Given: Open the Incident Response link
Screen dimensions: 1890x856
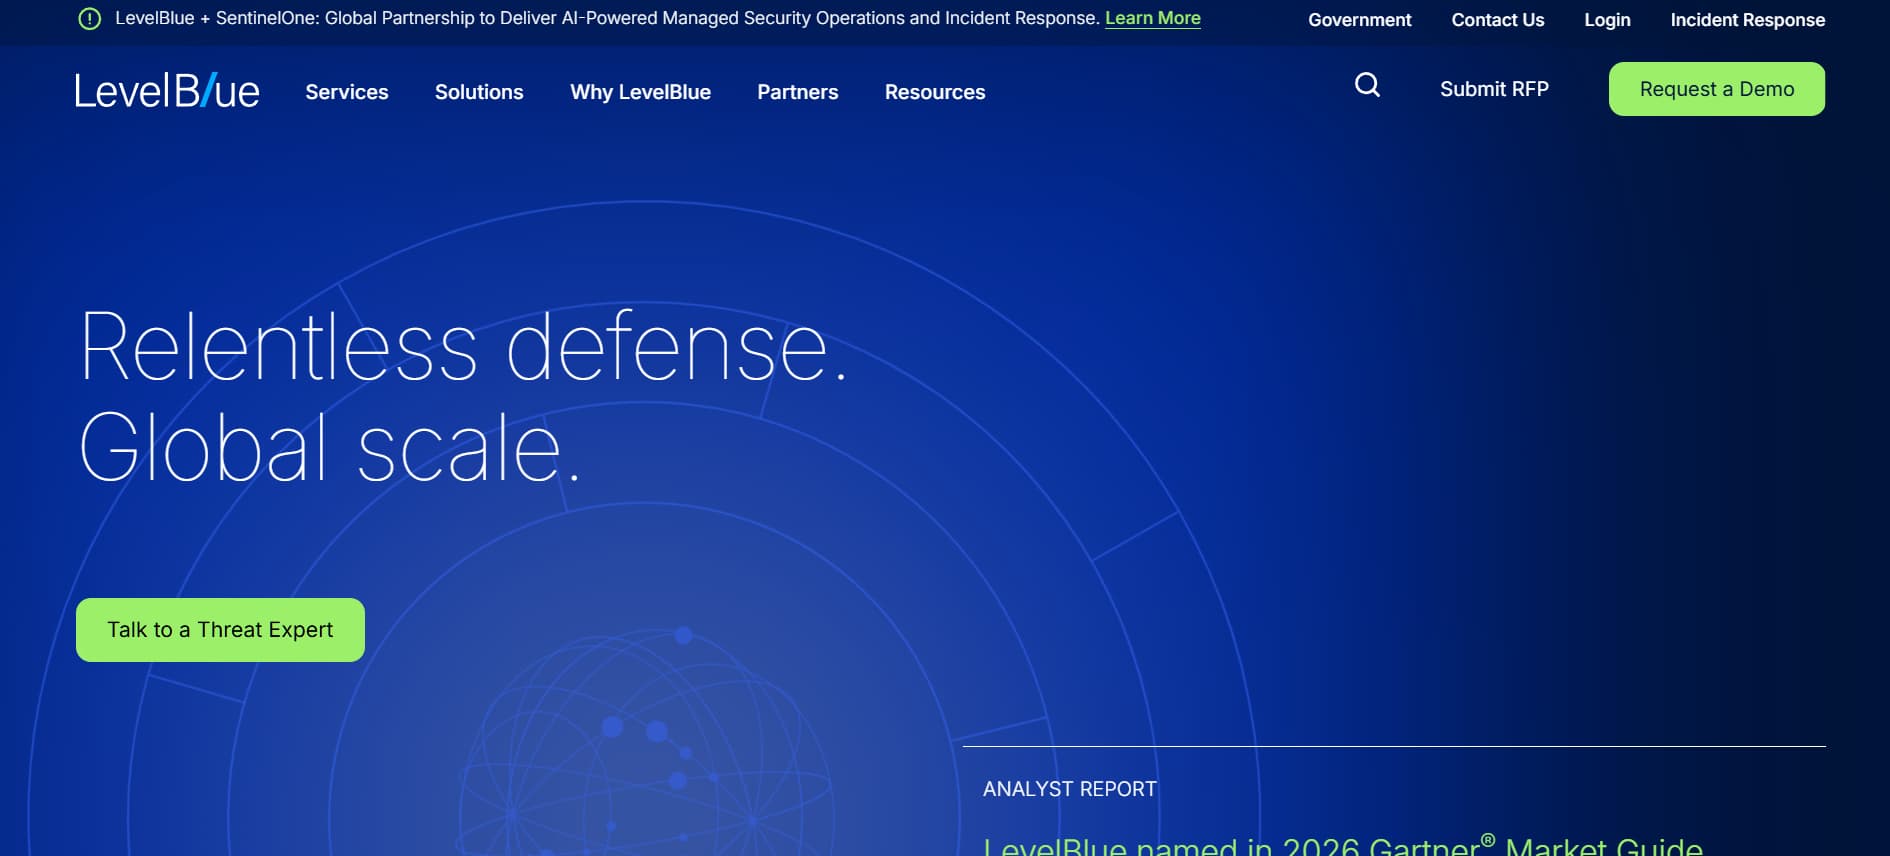Looking at the screenshot, I should point(1748,20).
